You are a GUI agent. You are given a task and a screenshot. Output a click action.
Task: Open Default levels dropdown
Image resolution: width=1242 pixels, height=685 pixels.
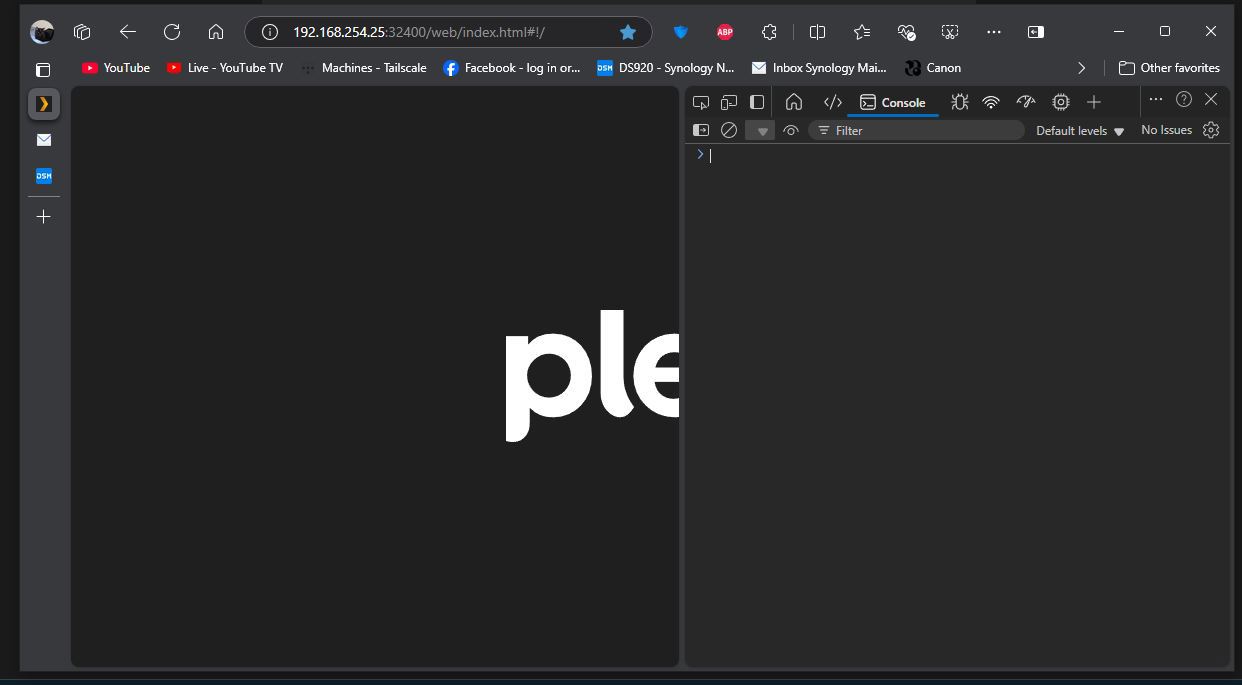(x=1080, y=131)
